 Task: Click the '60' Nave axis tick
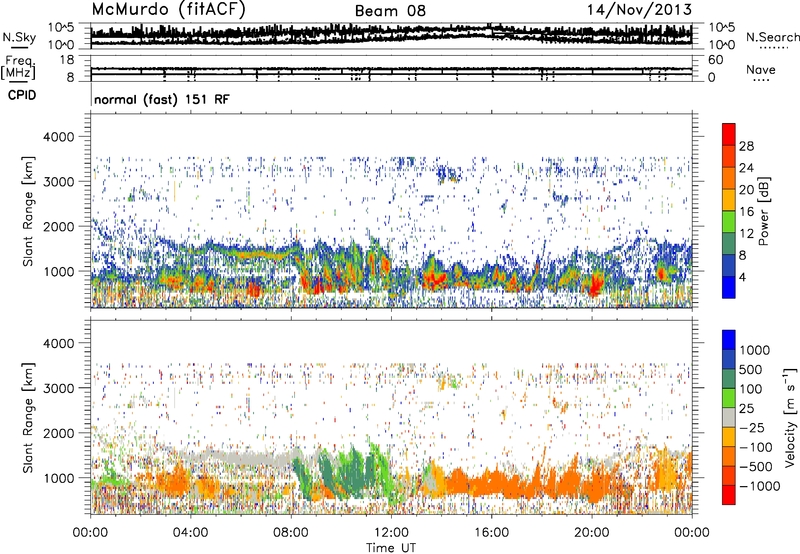pos(715,60)
